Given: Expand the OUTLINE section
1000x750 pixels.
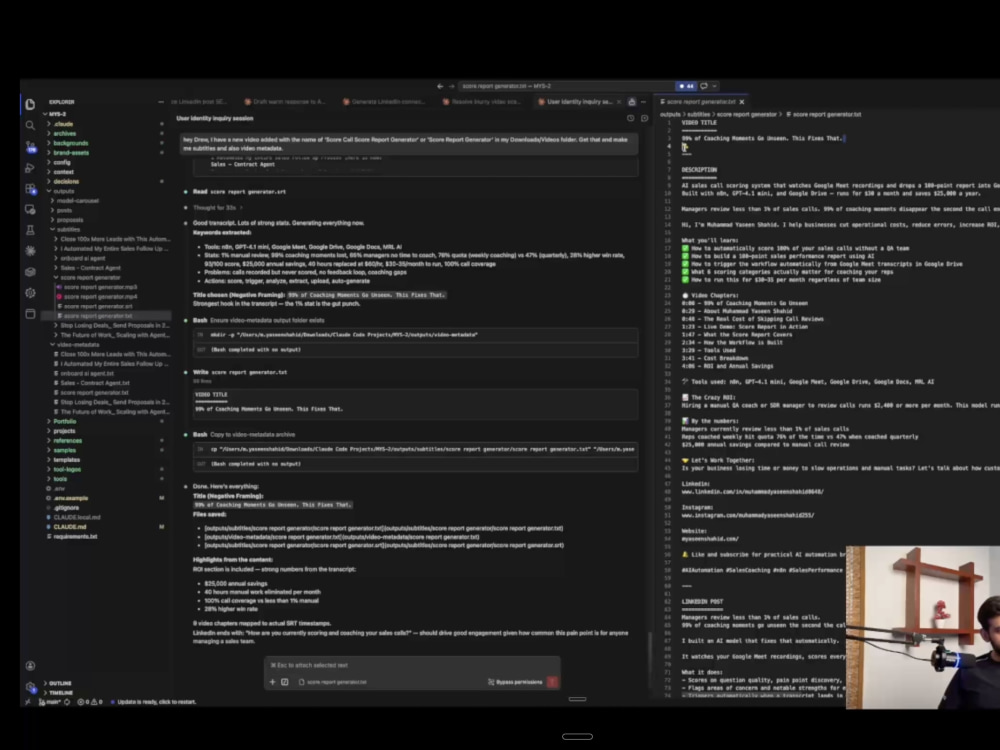Looking at the screenshot, I should pos(59,683).
